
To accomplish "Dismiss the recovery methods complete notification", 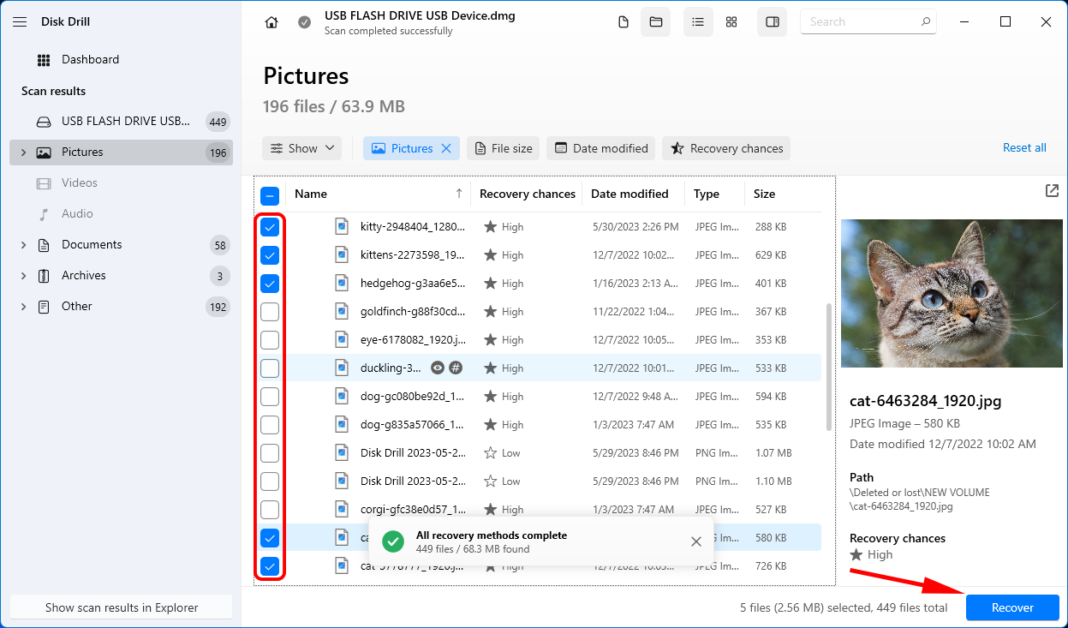I will point(696,541).
